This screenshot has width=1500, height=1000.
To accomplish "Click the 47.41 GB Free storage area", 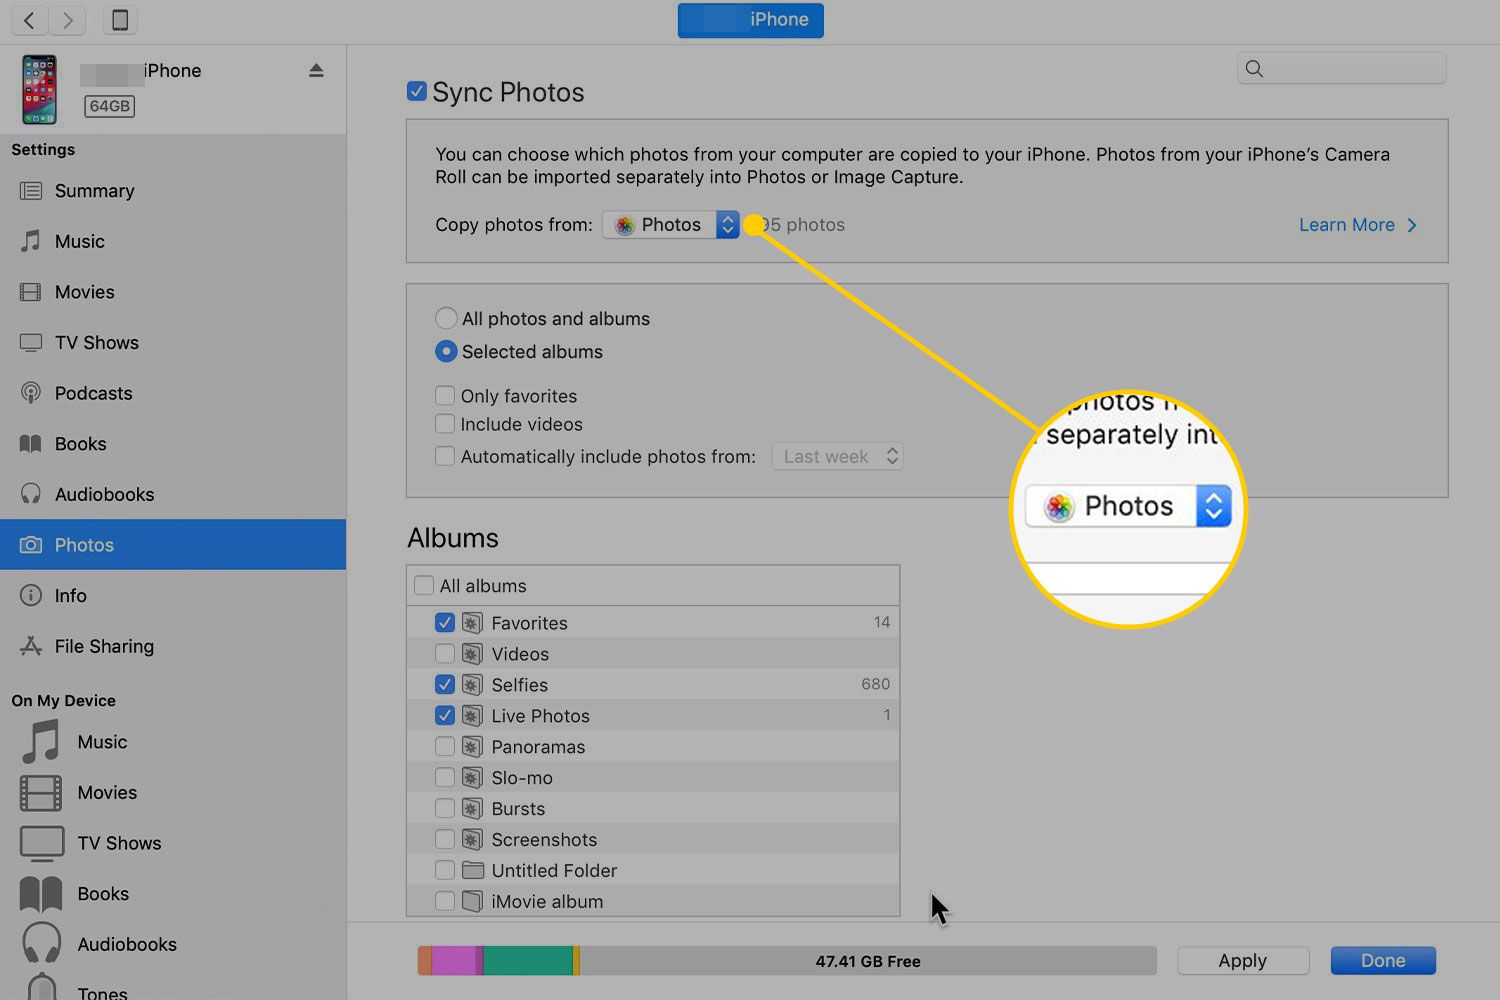I will pos(867,961).
